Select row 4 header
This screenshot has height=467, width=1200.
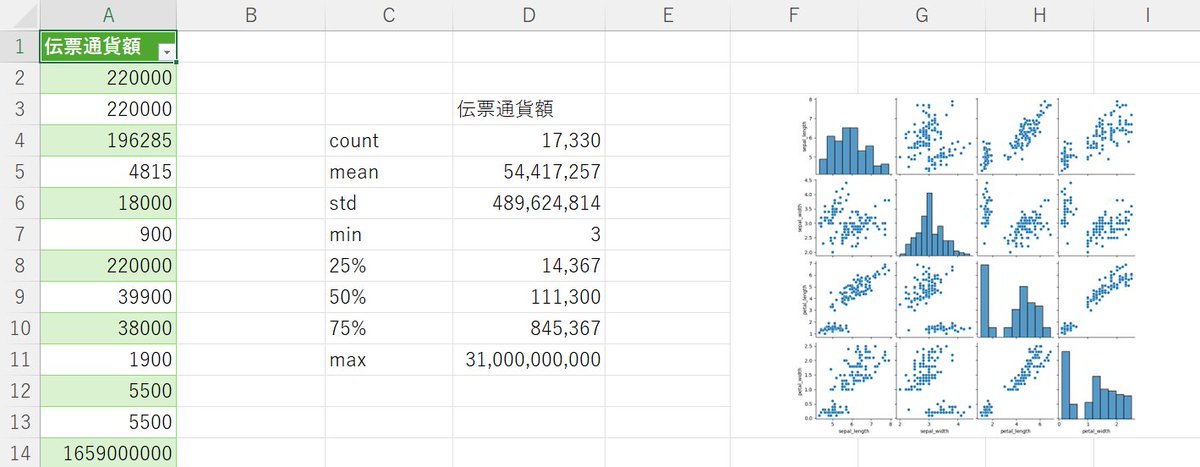click(20, 140)
